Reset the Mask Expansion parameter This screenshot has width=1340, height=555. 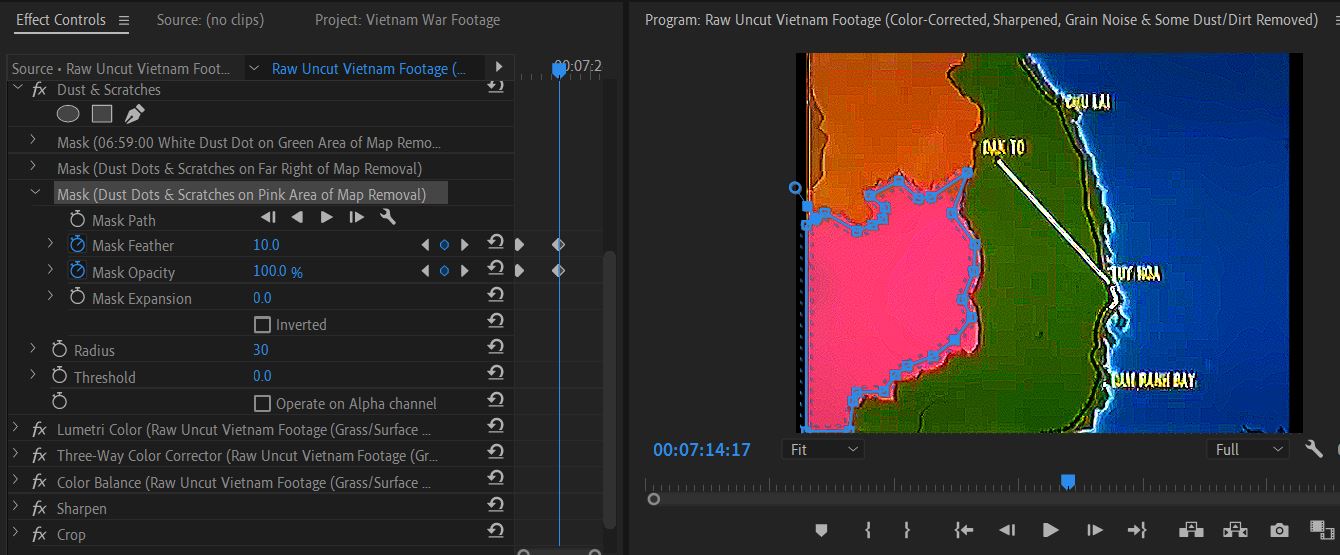click(495, 295)
